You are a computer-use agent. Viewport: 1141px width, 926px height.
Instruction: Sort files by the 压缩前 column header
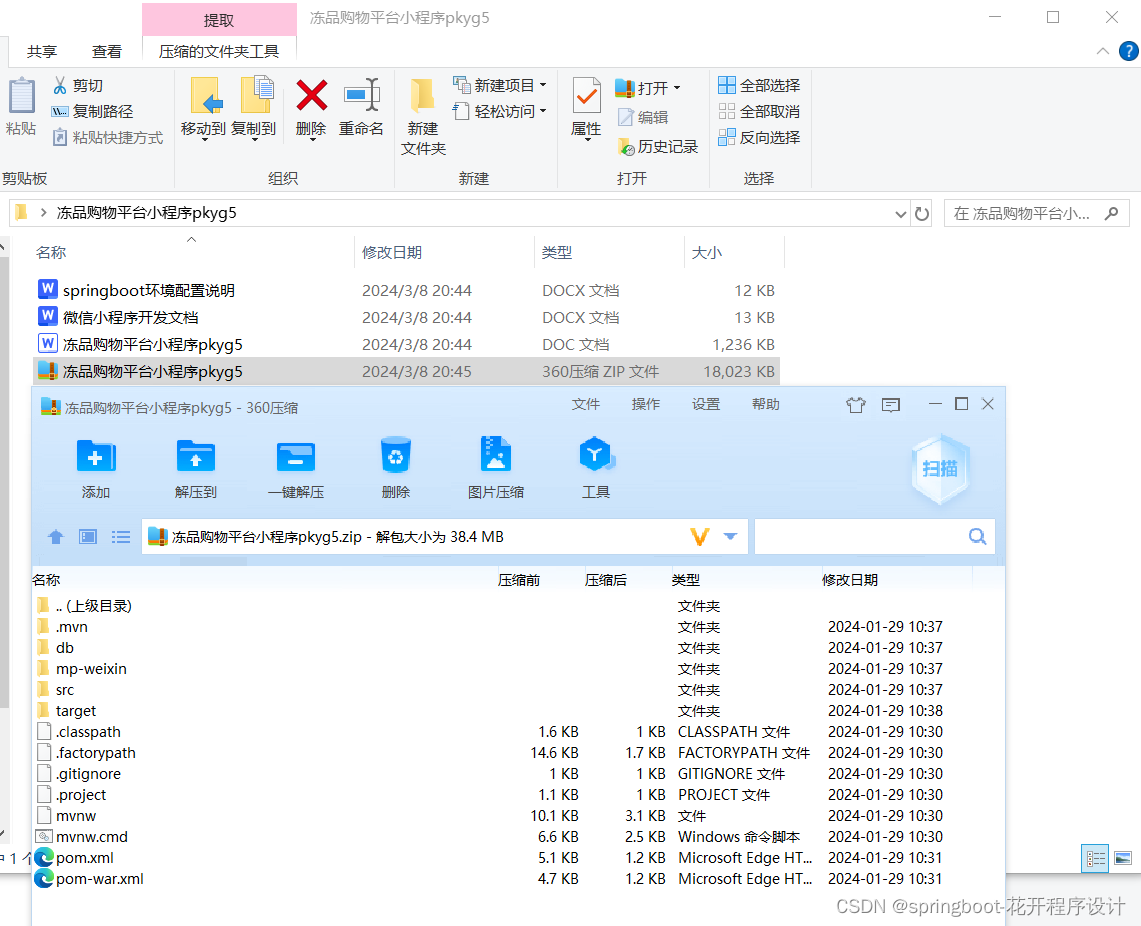(x=519, y=579)
